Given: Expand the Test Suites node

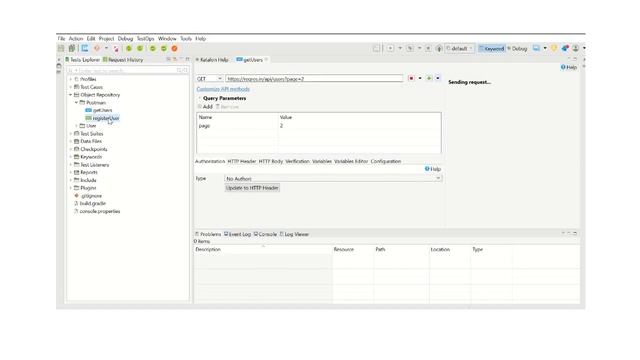Looking at the screenshot, I should 71,133.
